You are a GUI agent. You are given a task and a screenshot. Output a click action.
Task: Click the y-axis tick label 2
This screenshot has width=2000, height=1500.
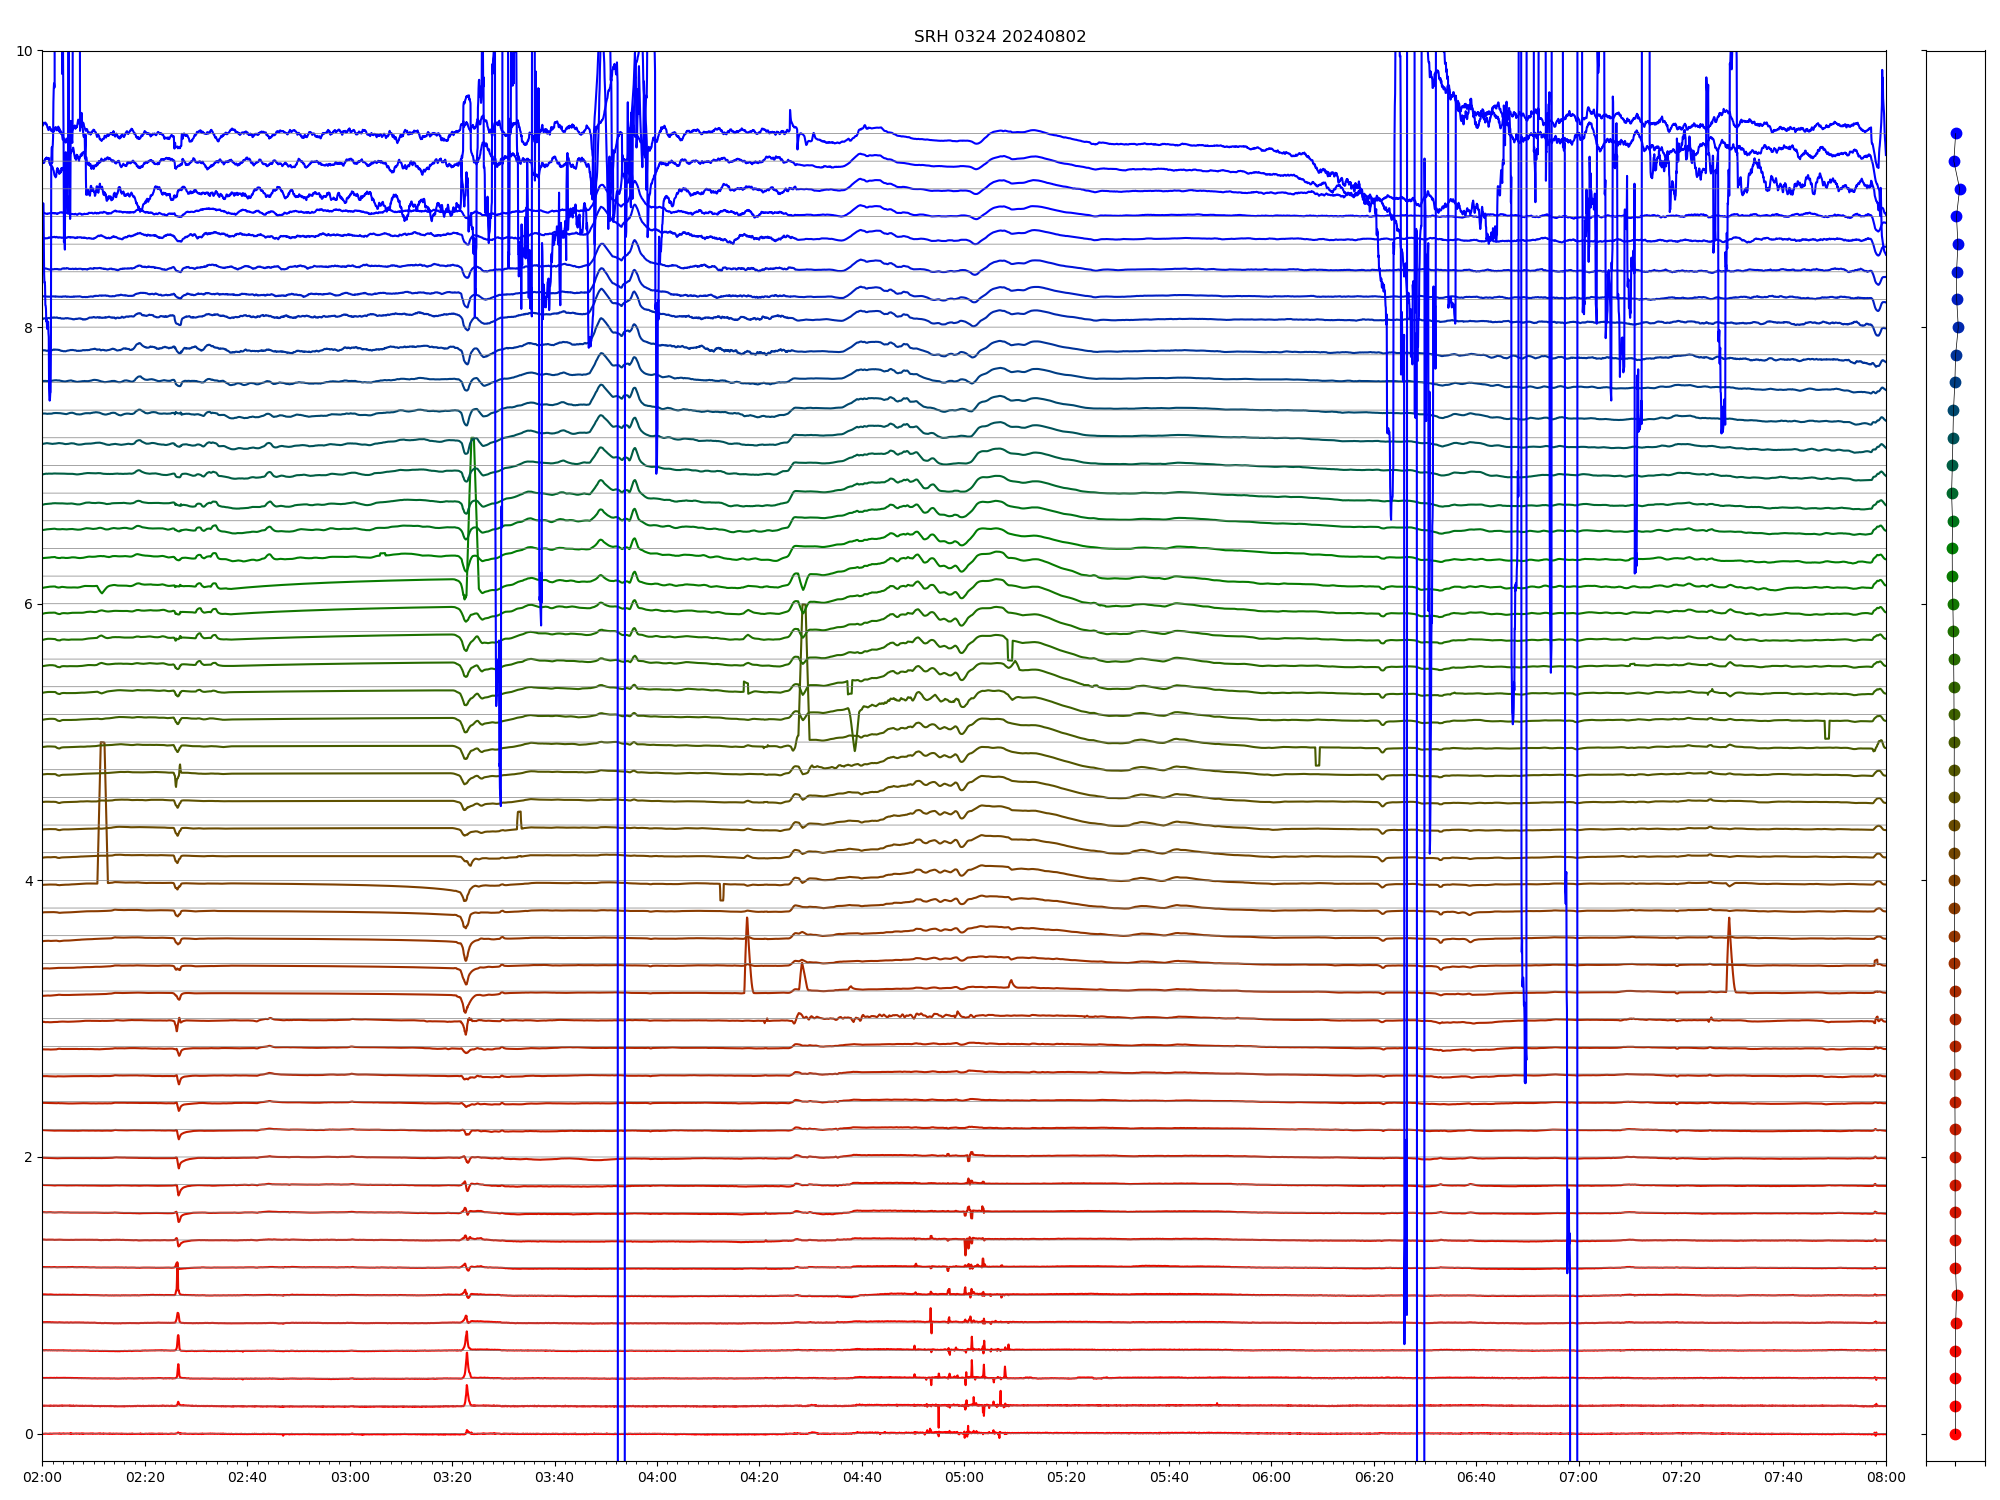(x=29, y=1157)
